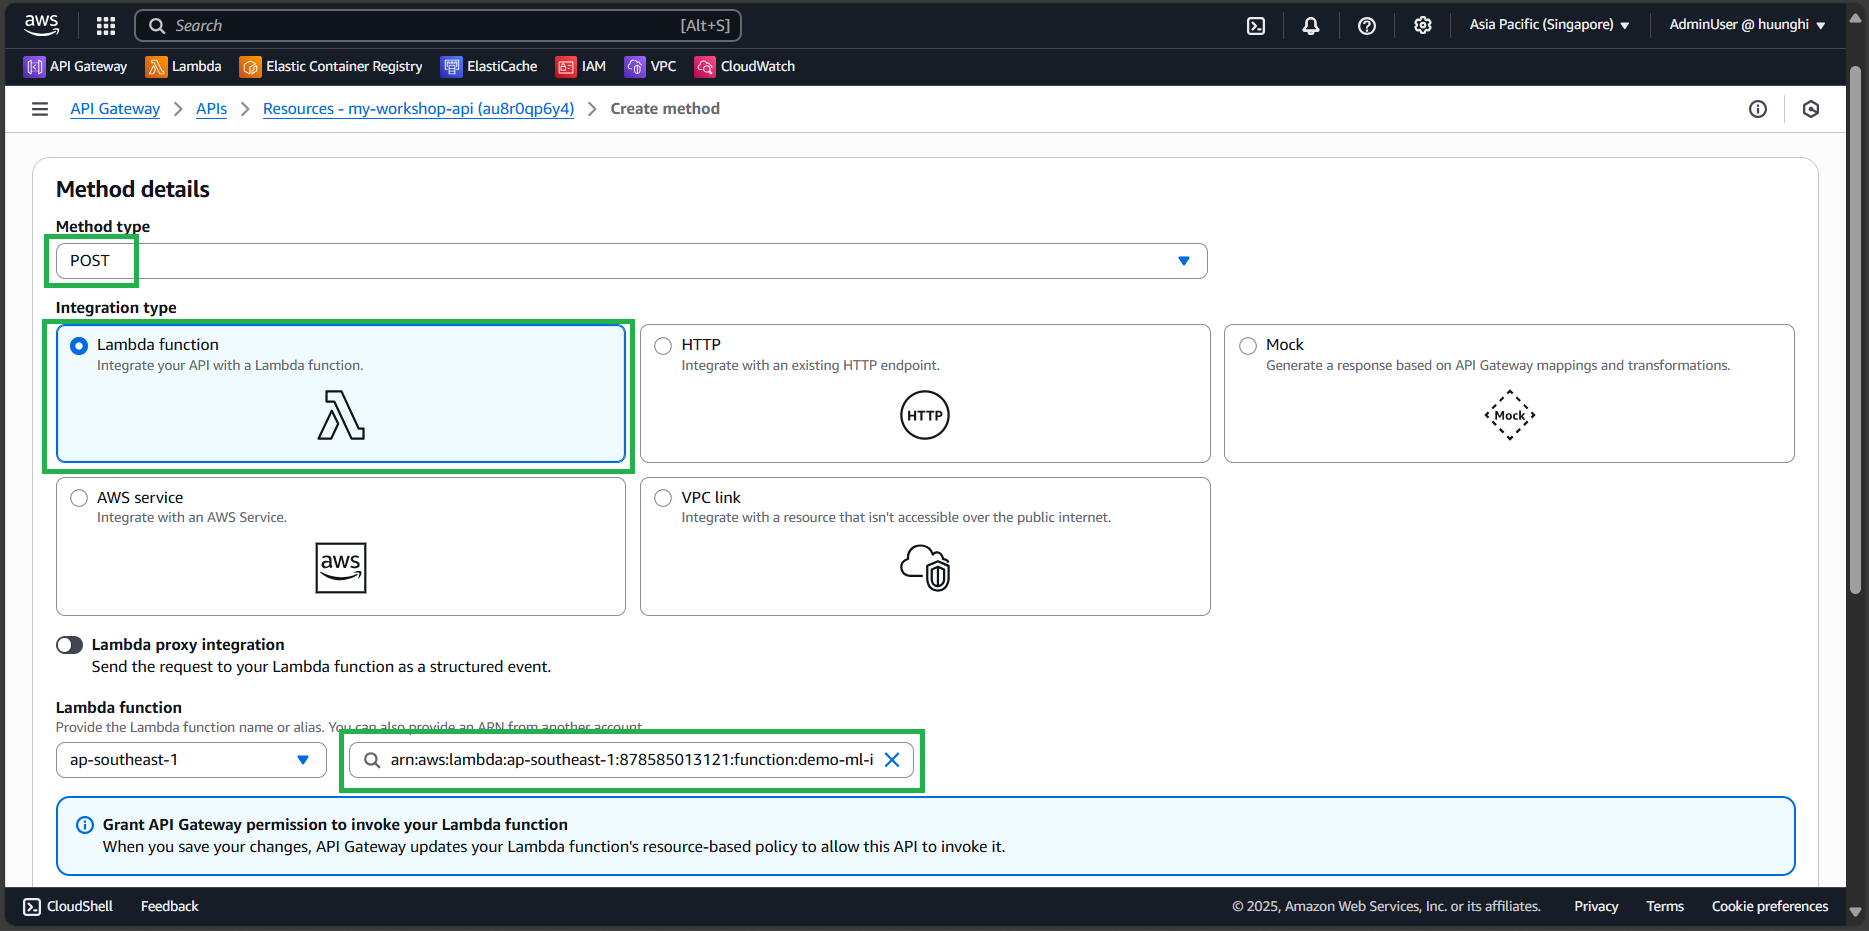Open the Lambda favorite shortcut
This screenshot has height=931, width=1869.
coord(184,67)
